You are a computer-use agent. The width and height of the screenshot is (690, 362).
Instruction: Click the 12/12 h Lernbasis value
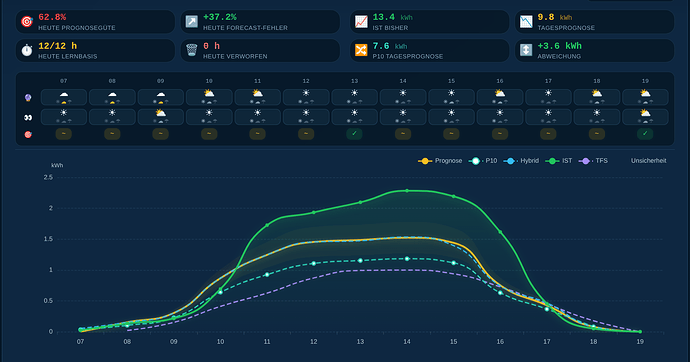(58, 46)
